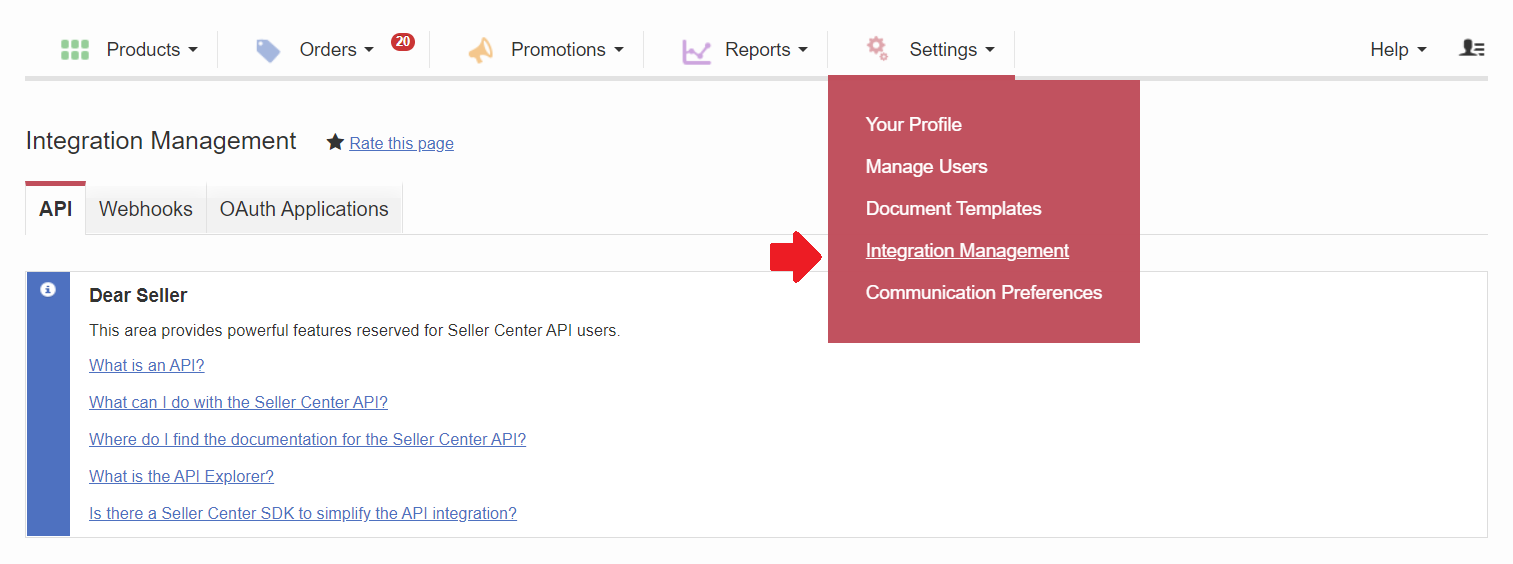Open the What is an API? link
Viewport: 1513px width, 564px height.
(x=146, y=366)
